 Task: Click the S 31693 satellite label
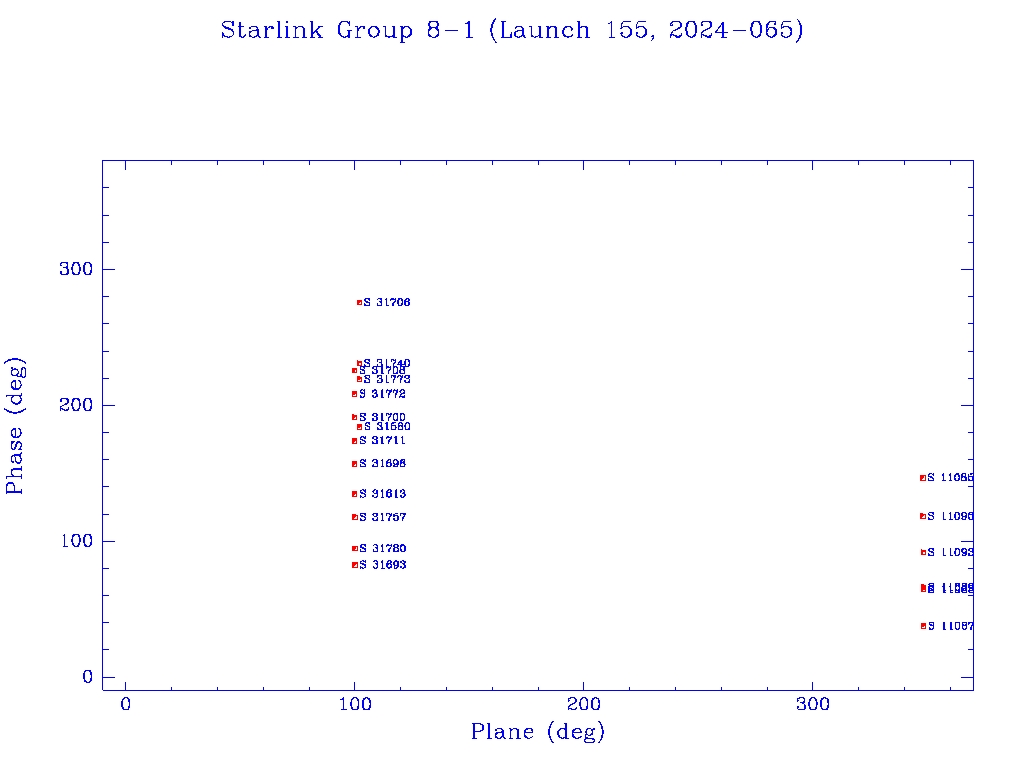coord(382,565)
